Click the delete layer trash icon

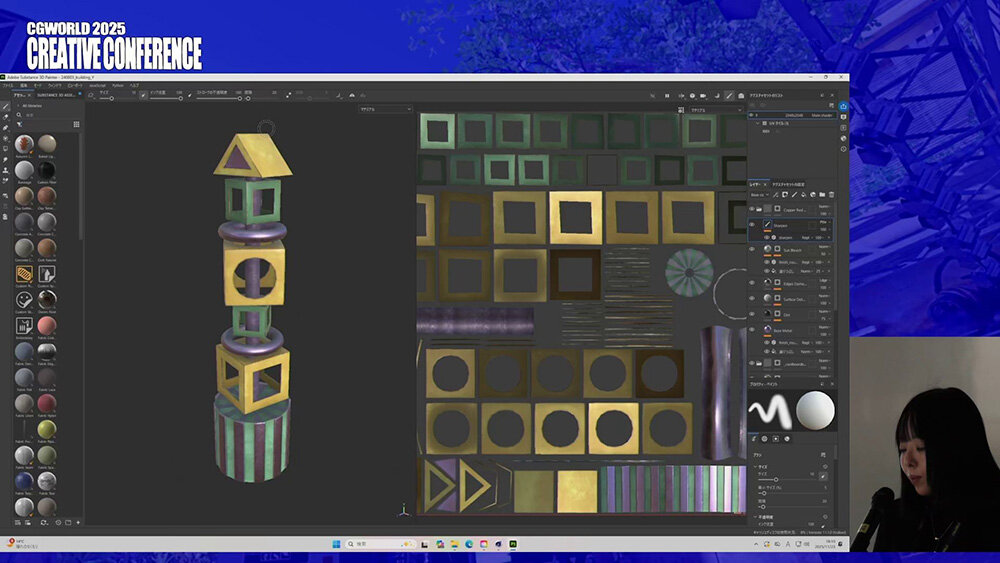pos(831,195)
